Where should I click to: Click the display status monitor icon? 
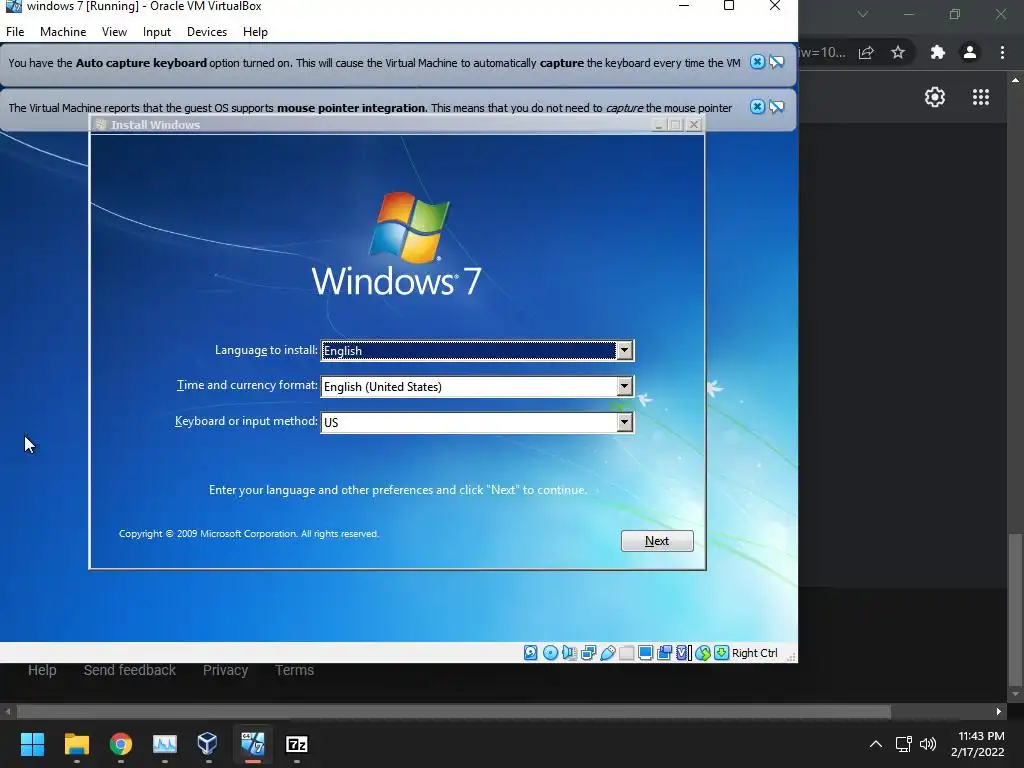tap(645, 652)
